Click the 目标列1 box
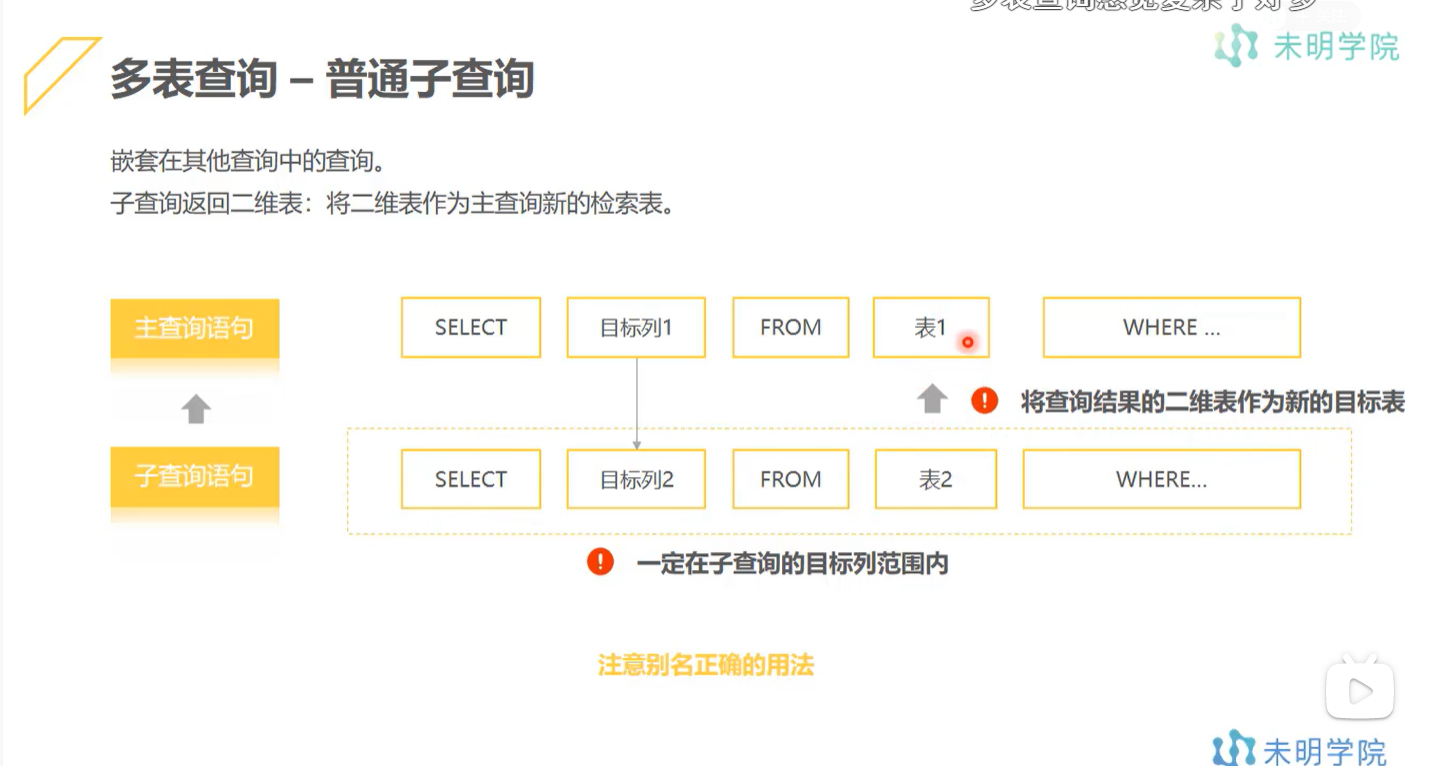Viewport: 1434px width, 766px height. coord(636,327)
